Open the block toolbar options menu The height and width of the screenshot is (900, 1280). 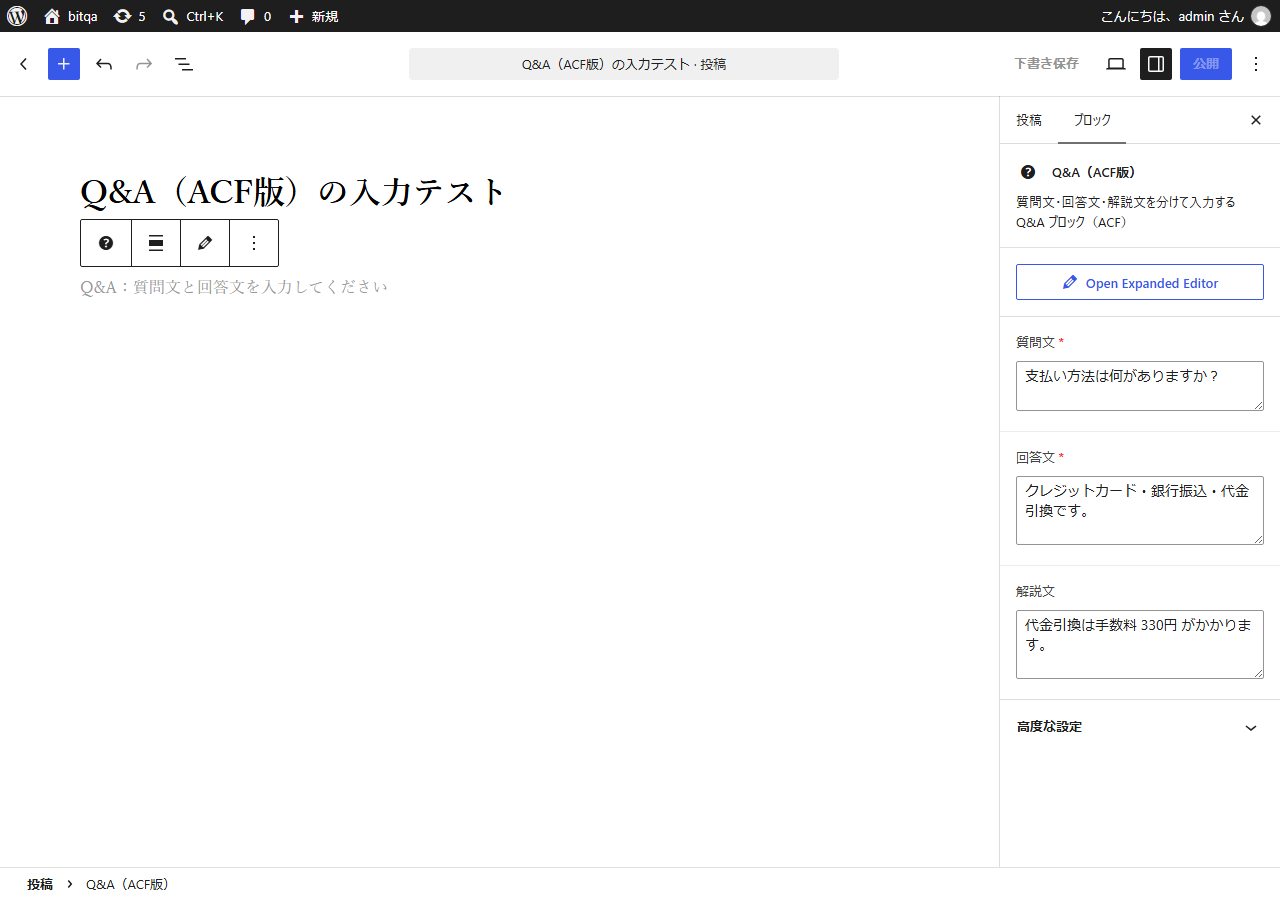click(254, 243)
